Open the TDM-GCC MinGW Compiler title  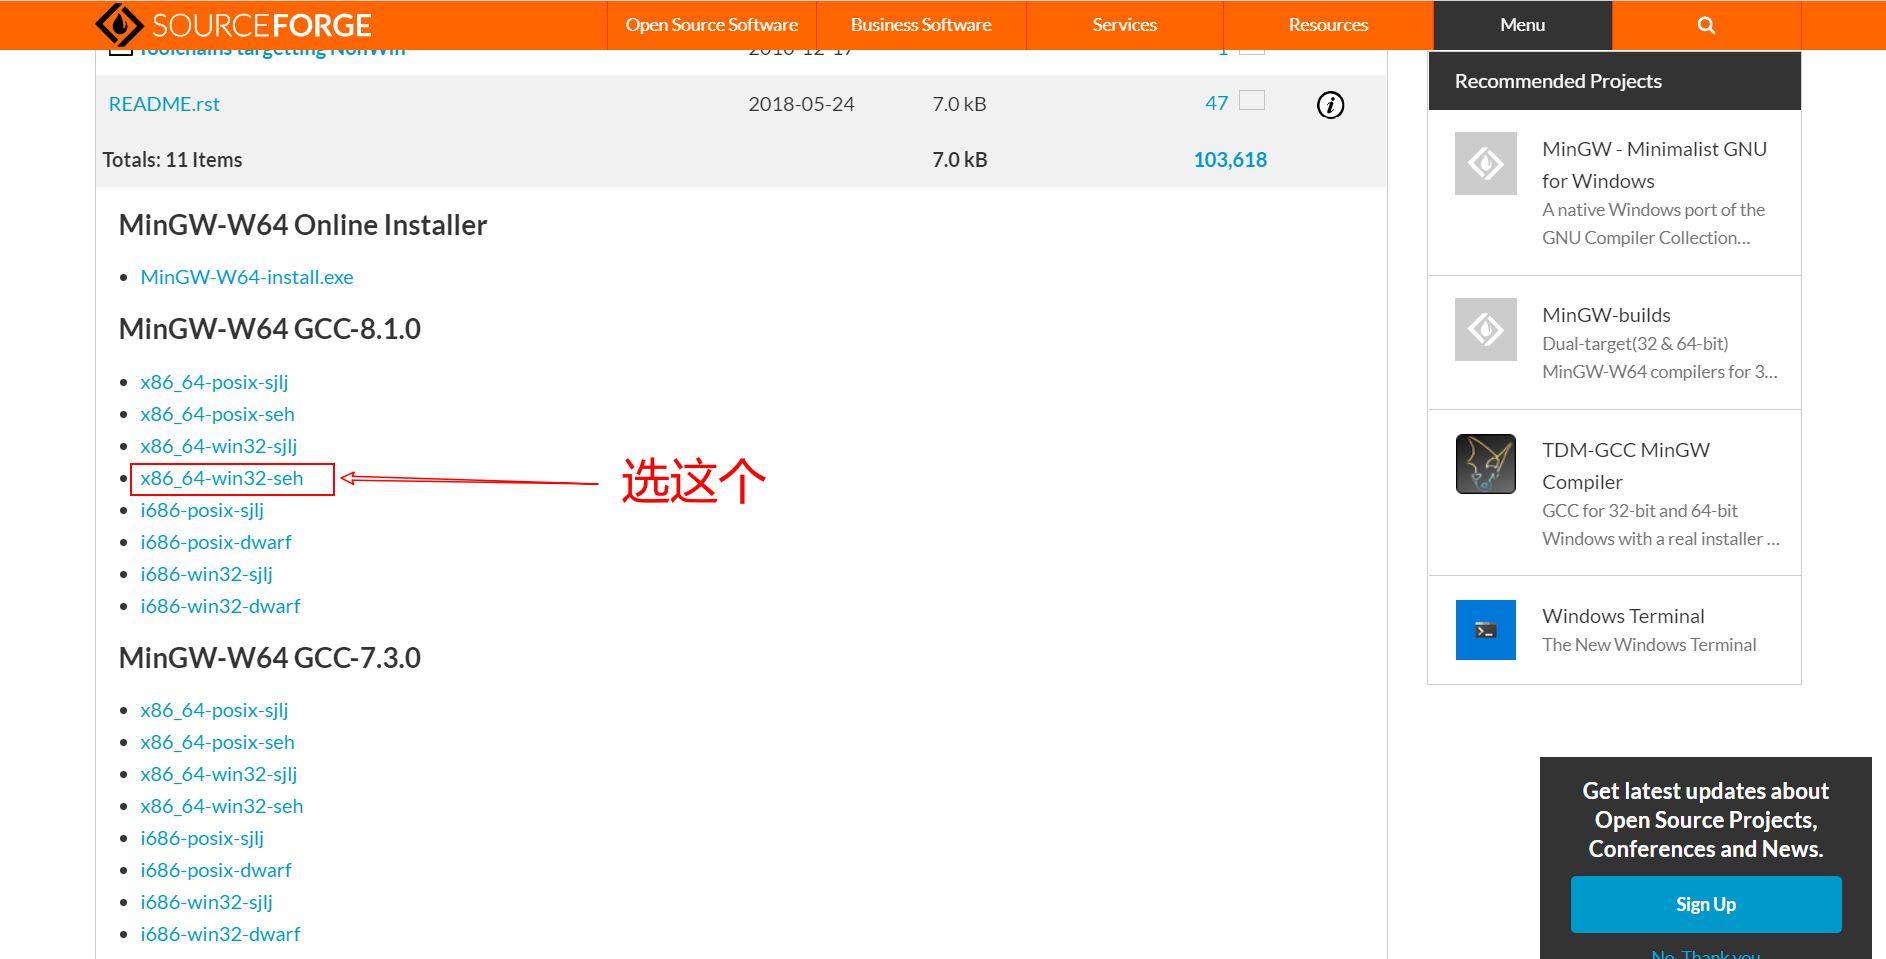[x=1626, y=466]
